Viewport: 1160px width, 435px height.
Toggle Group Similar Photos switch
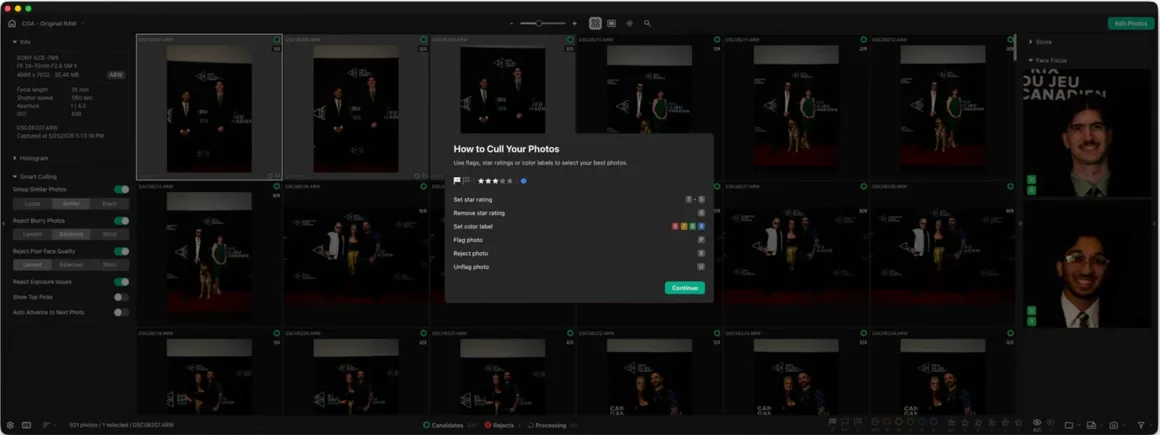[121, 189]
